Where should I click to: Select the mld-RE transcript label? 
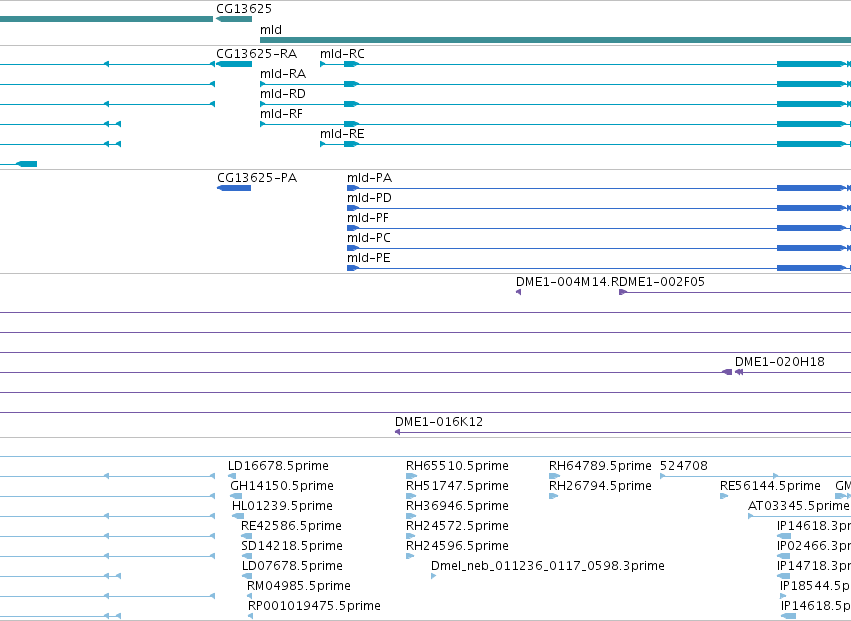(342, 134)
